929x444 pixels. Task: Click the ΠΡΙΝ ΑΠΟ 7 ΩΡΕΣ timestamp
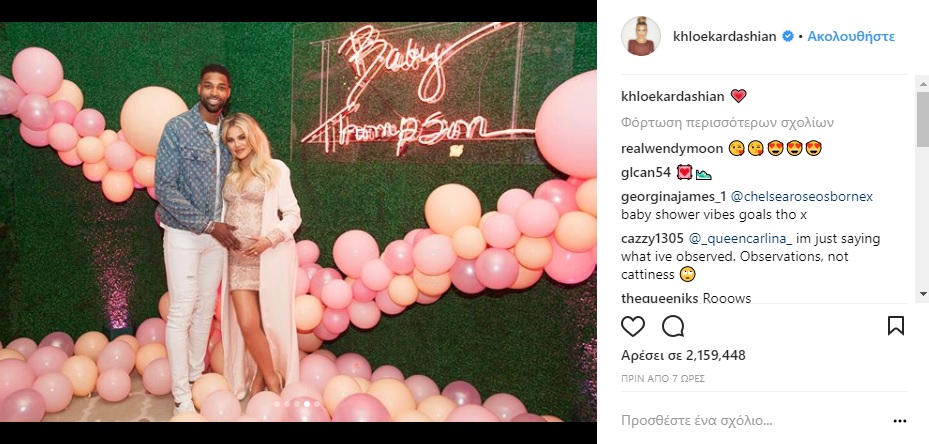[662, 379]
